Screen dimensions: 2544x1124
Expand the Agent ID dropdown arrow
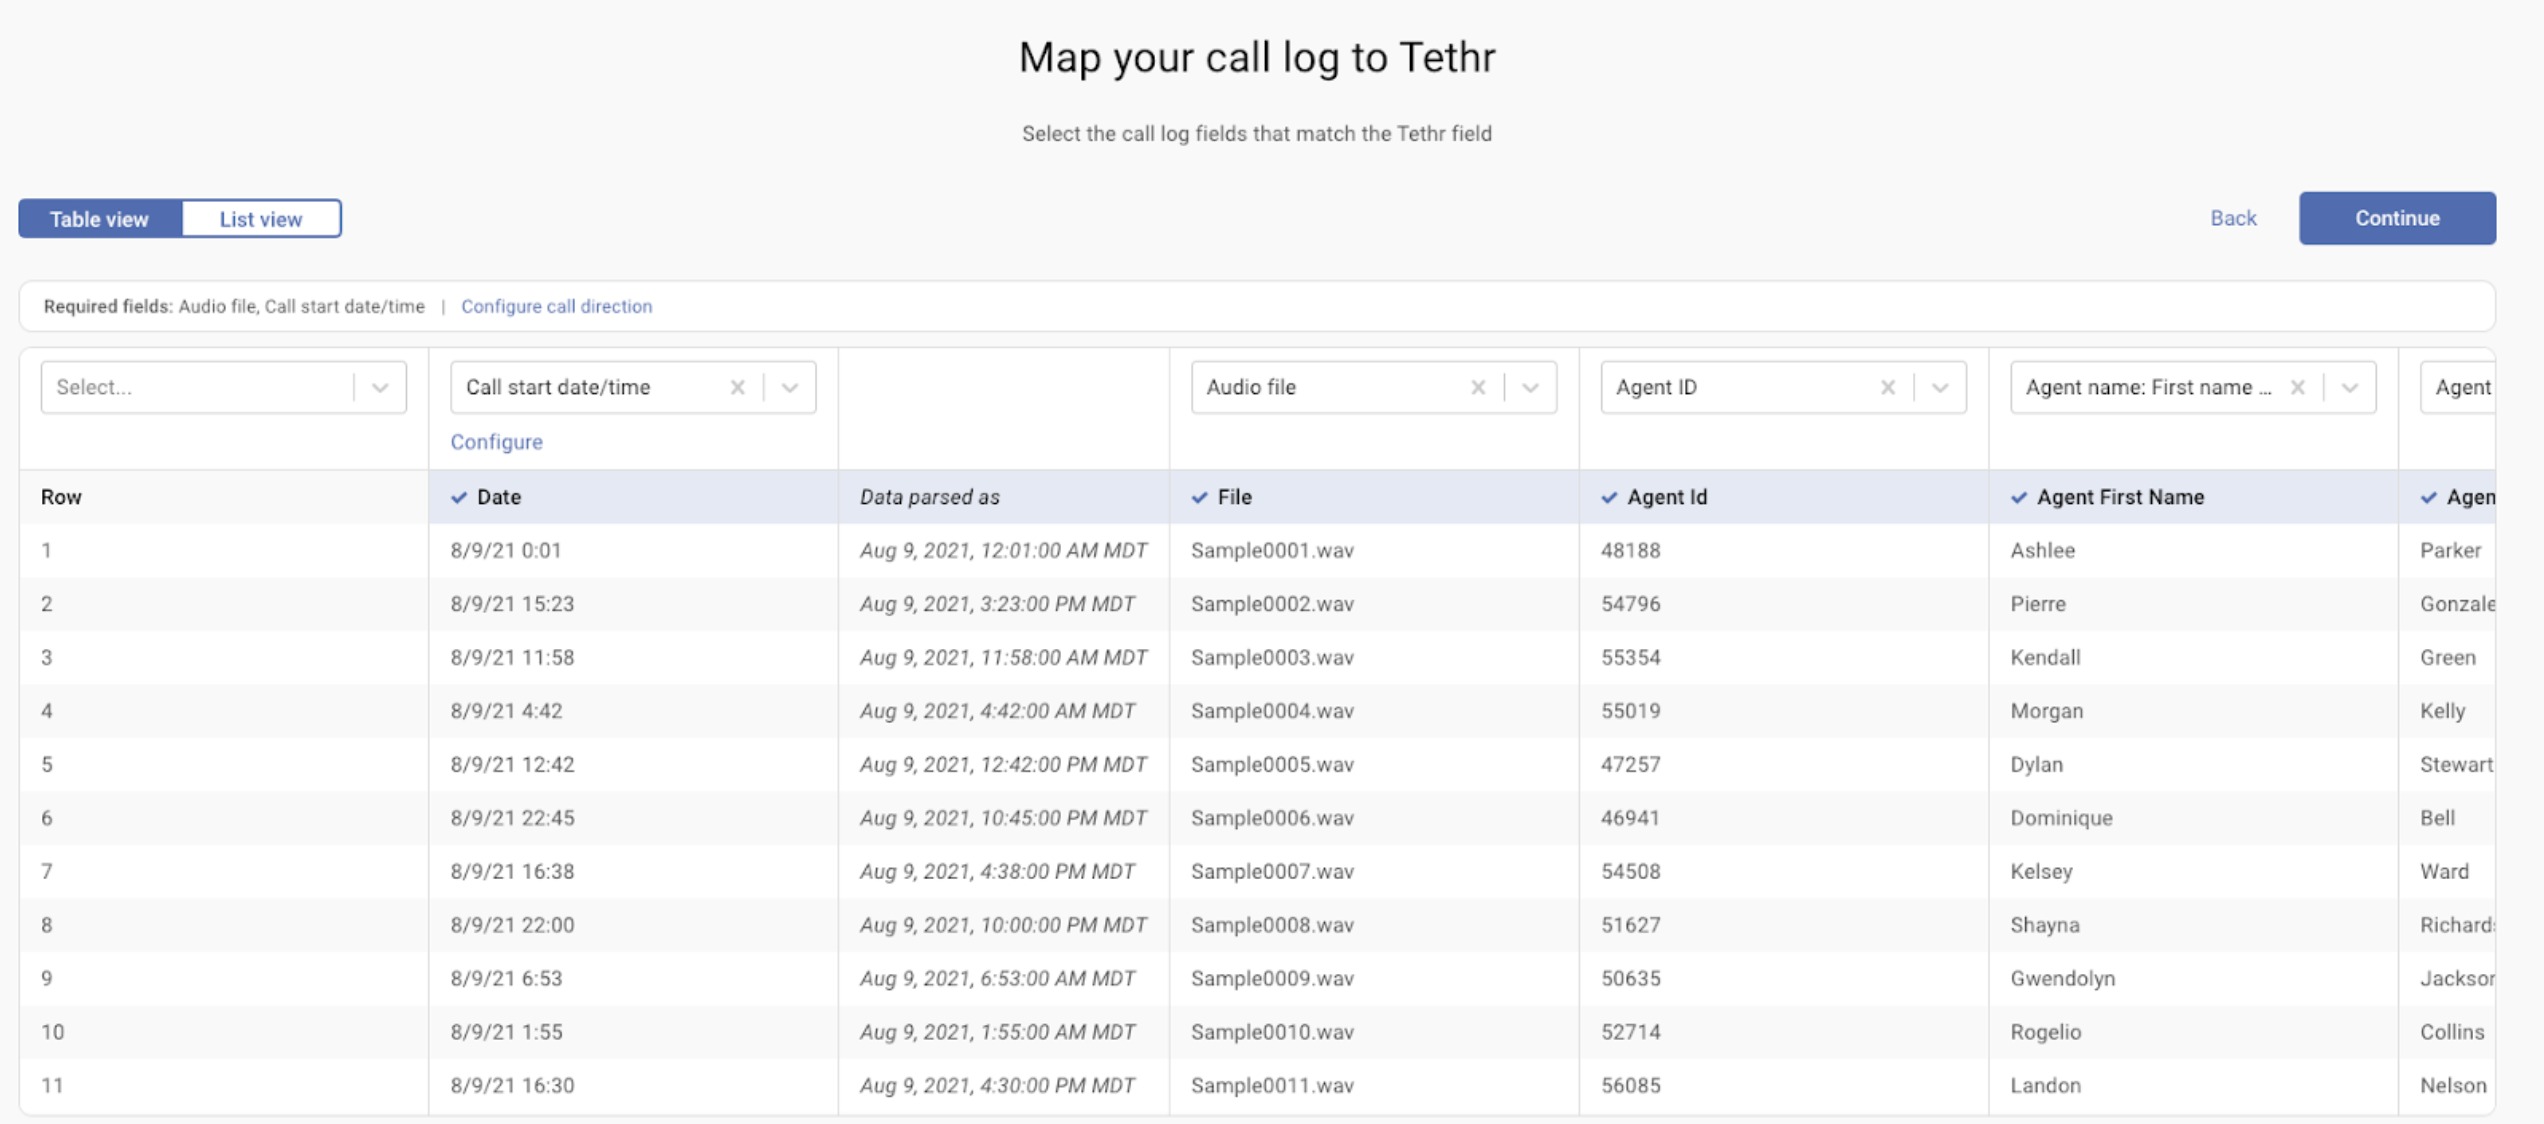point(1940,387)
